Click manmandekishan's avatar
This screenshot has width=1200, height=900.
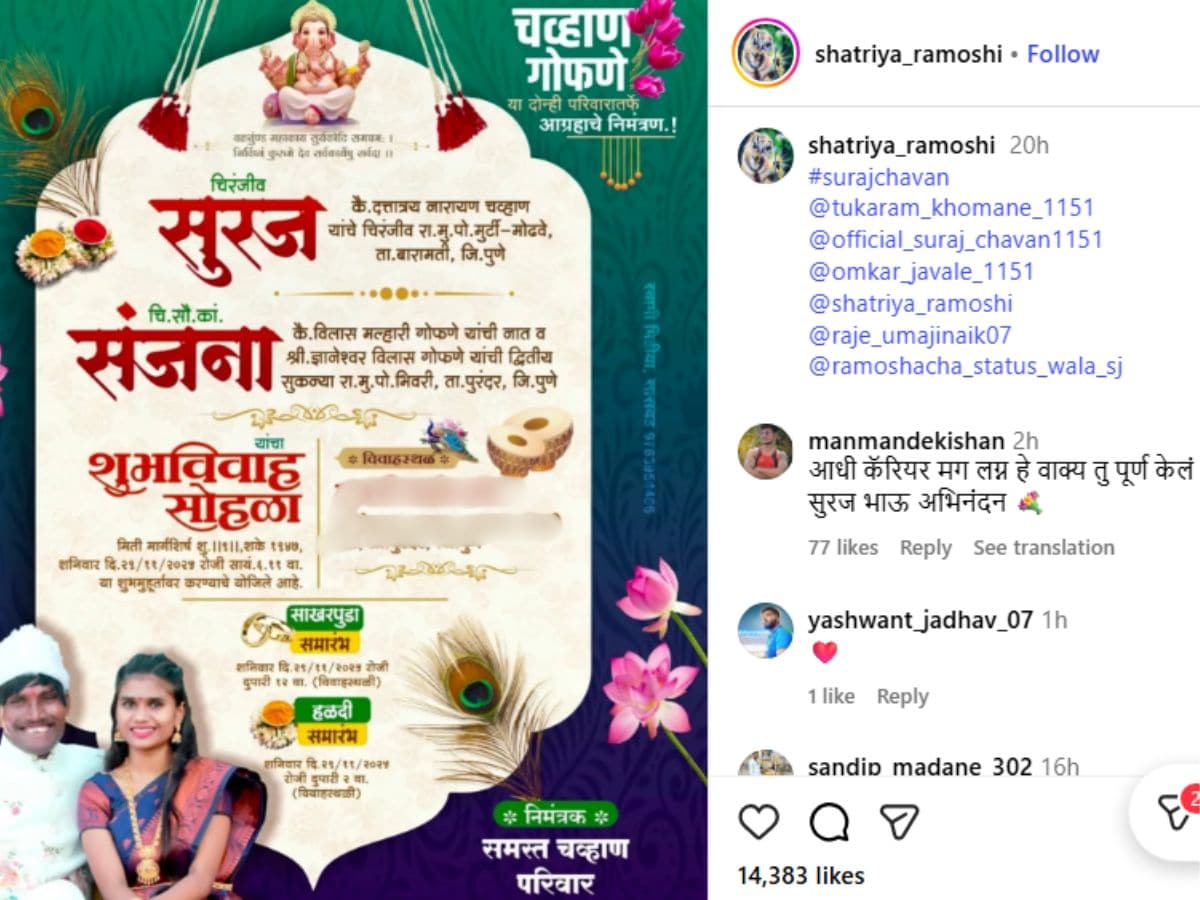[765, 452]
